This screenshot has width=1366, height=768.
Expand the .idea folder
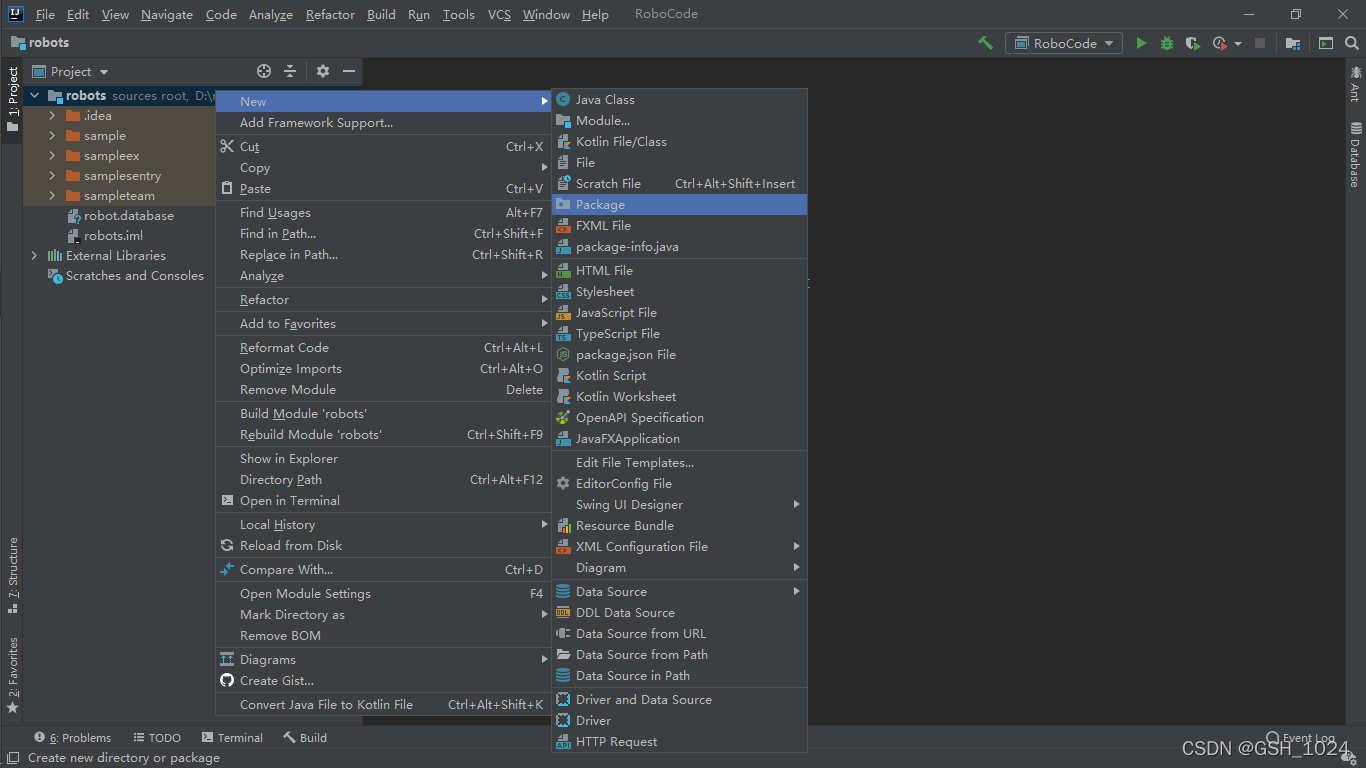(x=52, y=116)
